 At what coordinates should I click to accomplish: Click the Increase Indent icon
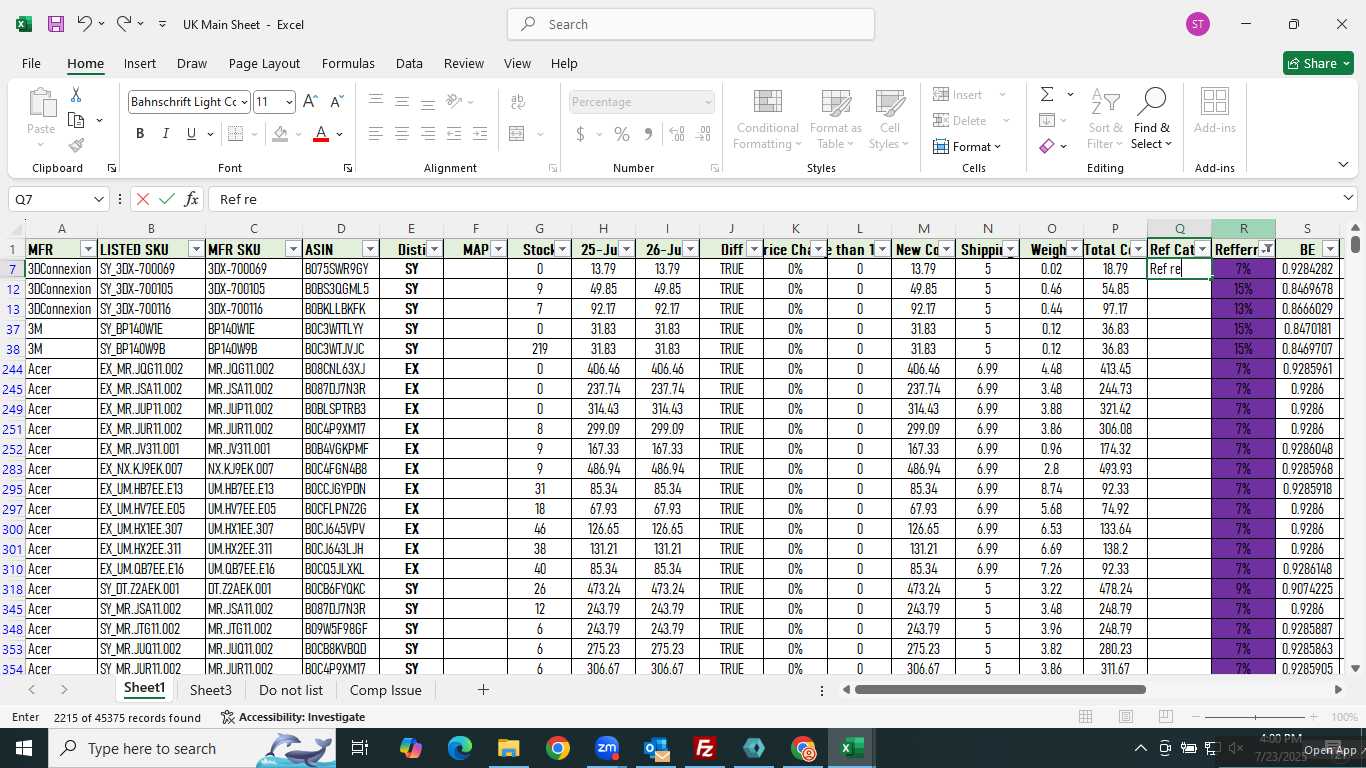tap(480, 134)
